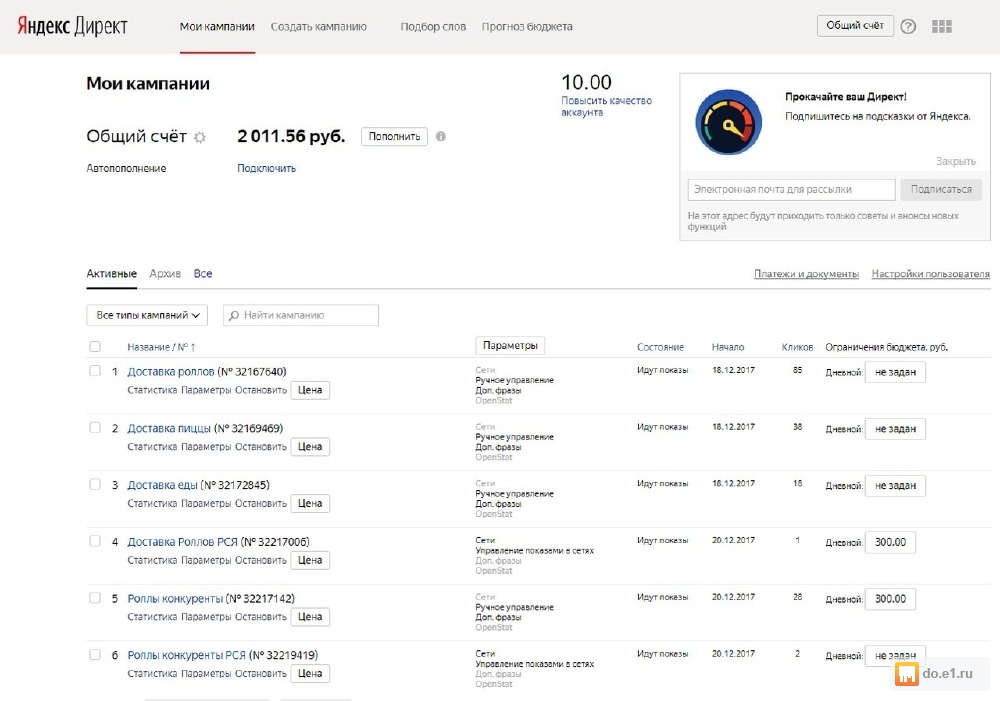1000x701 pixels.
Task: Click Повысить качество аккаунта link
Action: point(606,107)
